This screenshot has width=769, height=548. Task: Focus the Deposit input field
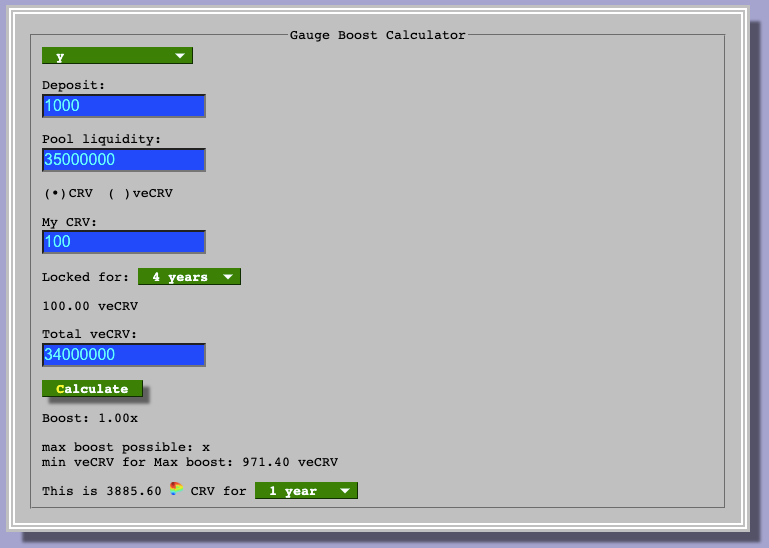(124, 106)
